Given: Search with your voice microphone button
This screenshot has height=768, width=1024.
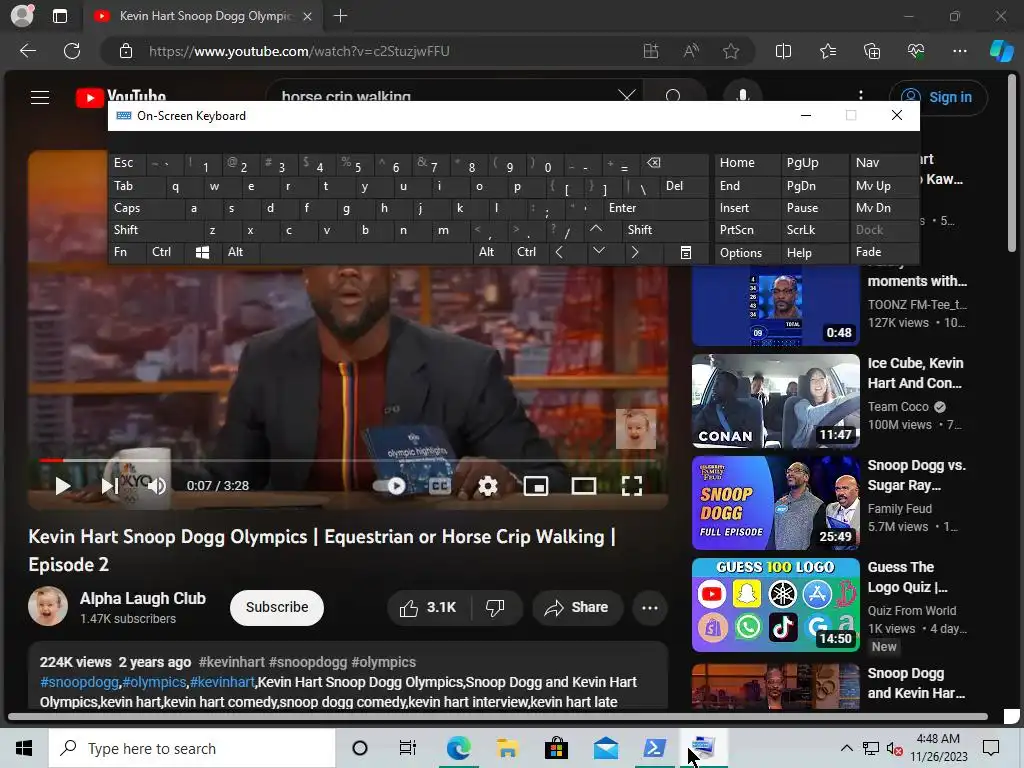Looking at the screenshot, I should 743,95.
